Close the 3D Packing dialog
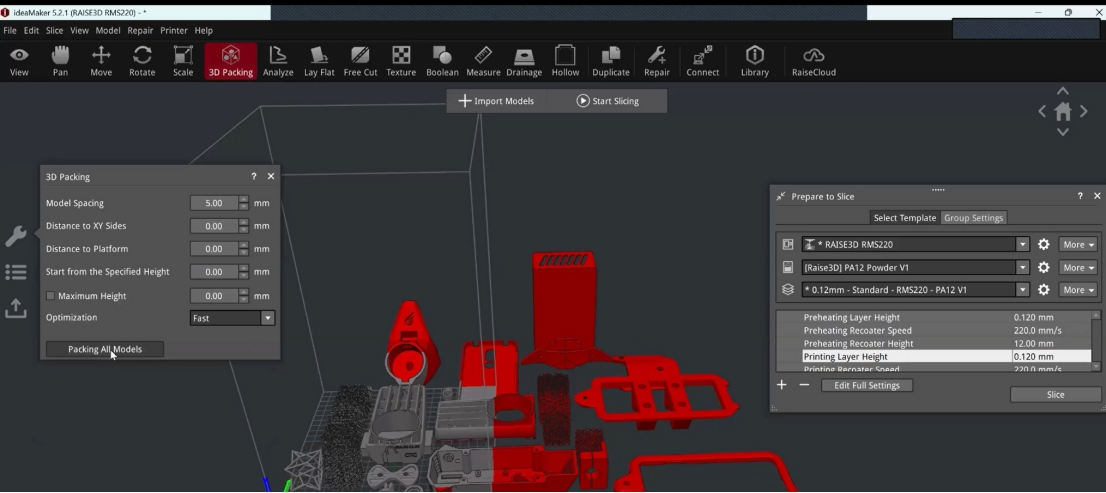The height and width of the screenshot is (493, 1106). click(271, 176)
